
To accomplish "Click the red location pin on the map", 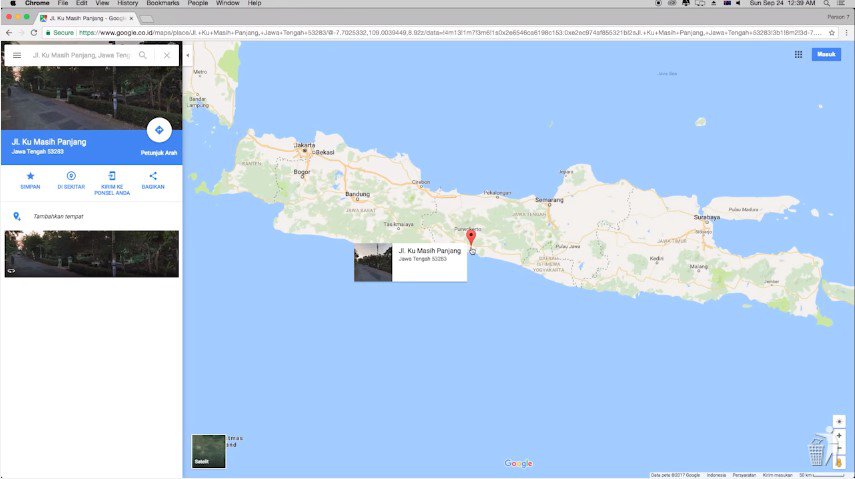I will click(471, 237).
